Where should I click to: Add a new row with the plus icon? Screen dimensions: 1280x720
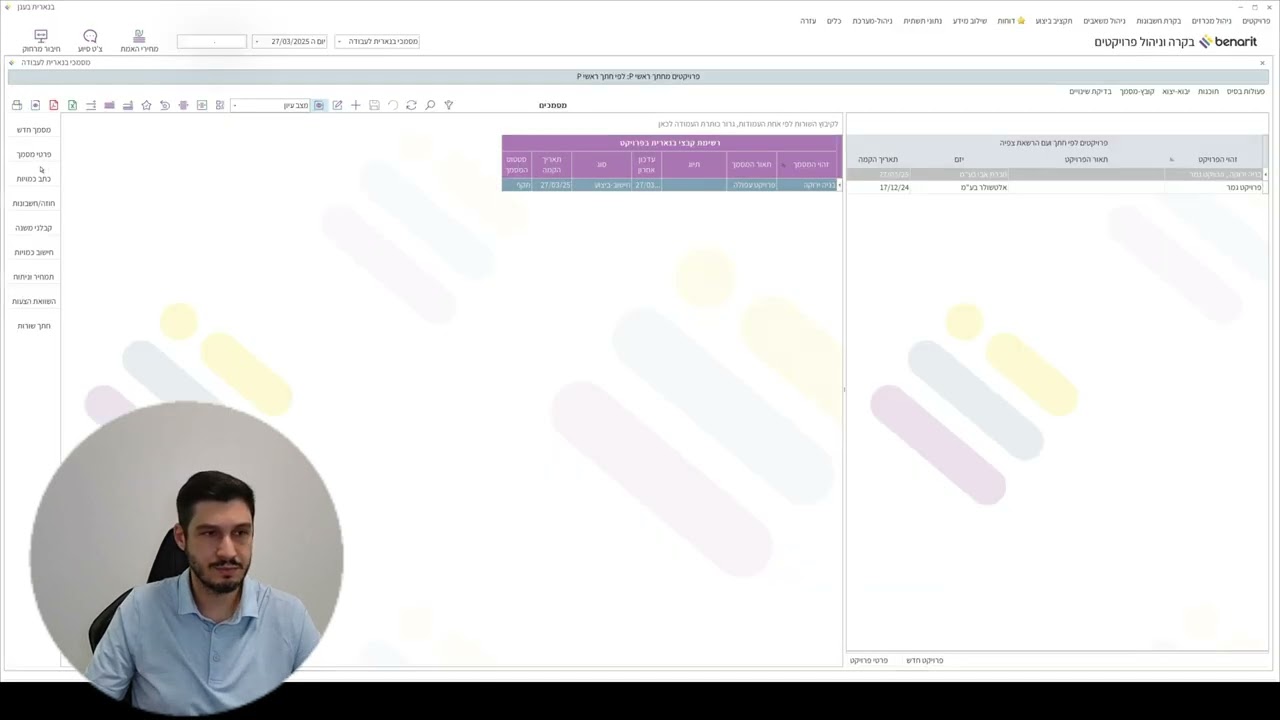355,105
